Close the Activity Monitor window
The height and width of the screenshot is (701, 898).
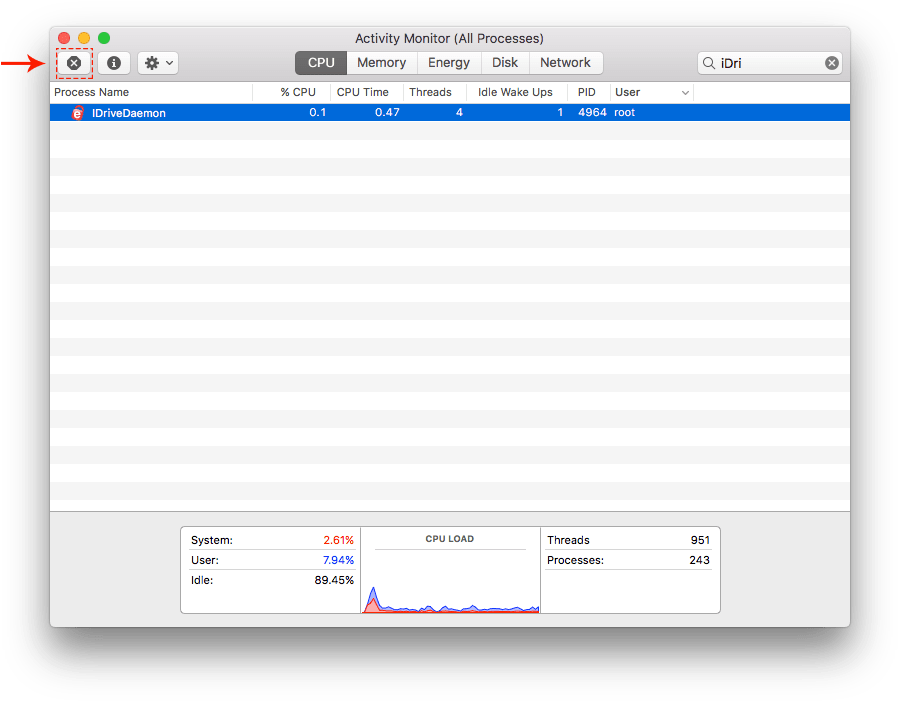64,38
